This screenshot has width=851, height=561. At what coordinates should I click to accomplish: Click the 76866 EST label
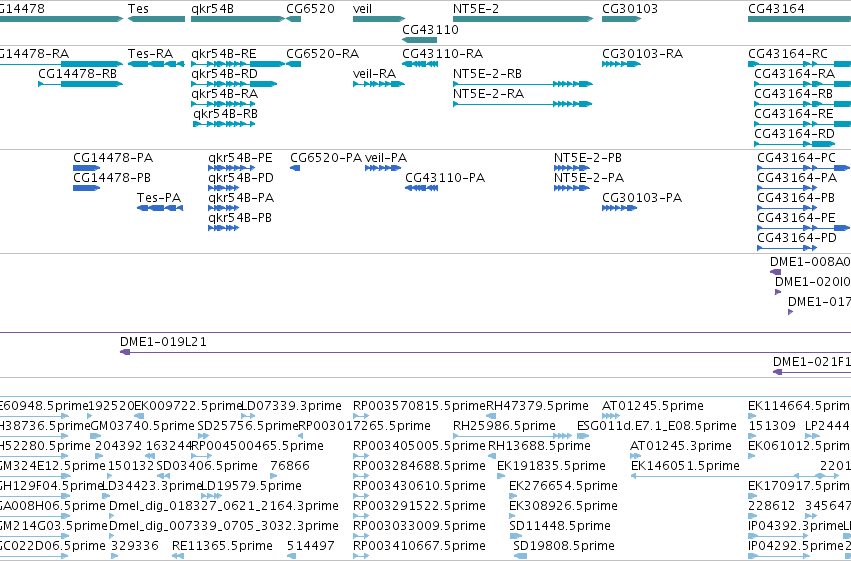[x=290, y=466]
